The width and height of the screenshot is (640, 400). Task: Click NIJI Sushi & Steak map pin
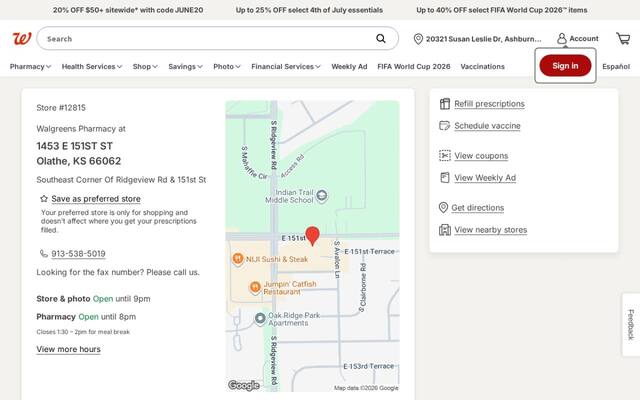(238, 259)
